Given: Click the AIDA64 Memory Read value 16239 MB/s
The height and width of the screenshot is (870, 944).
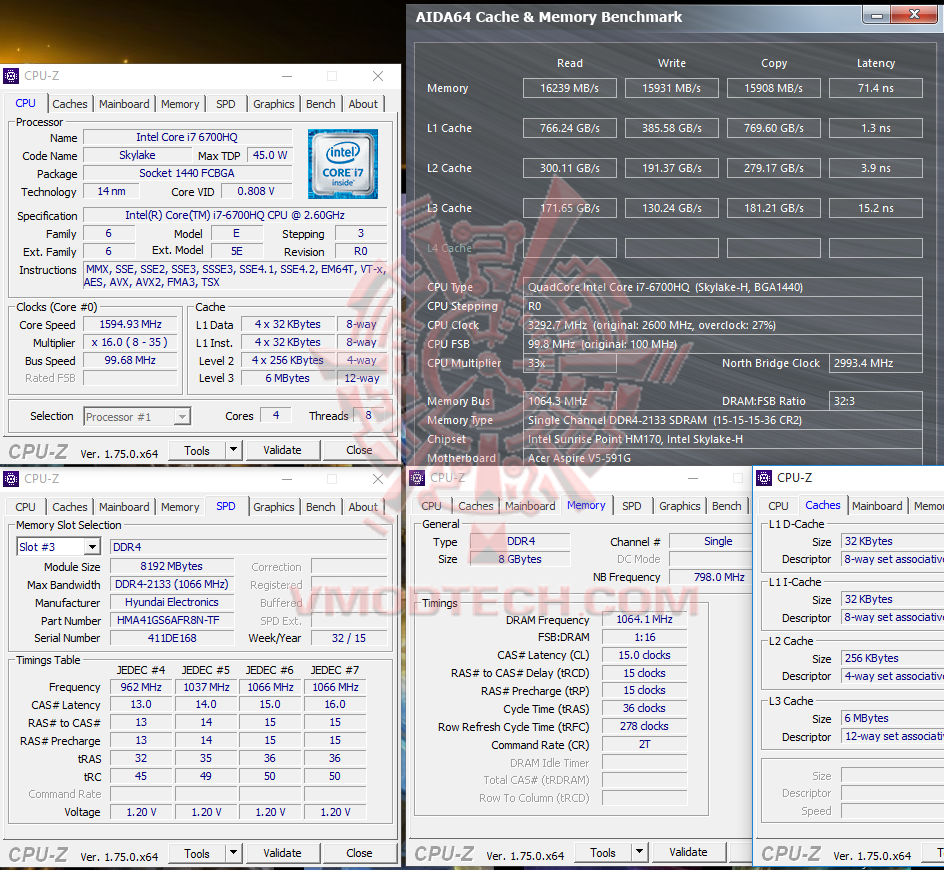Looking at the screenshot, I should pos(570,88).
